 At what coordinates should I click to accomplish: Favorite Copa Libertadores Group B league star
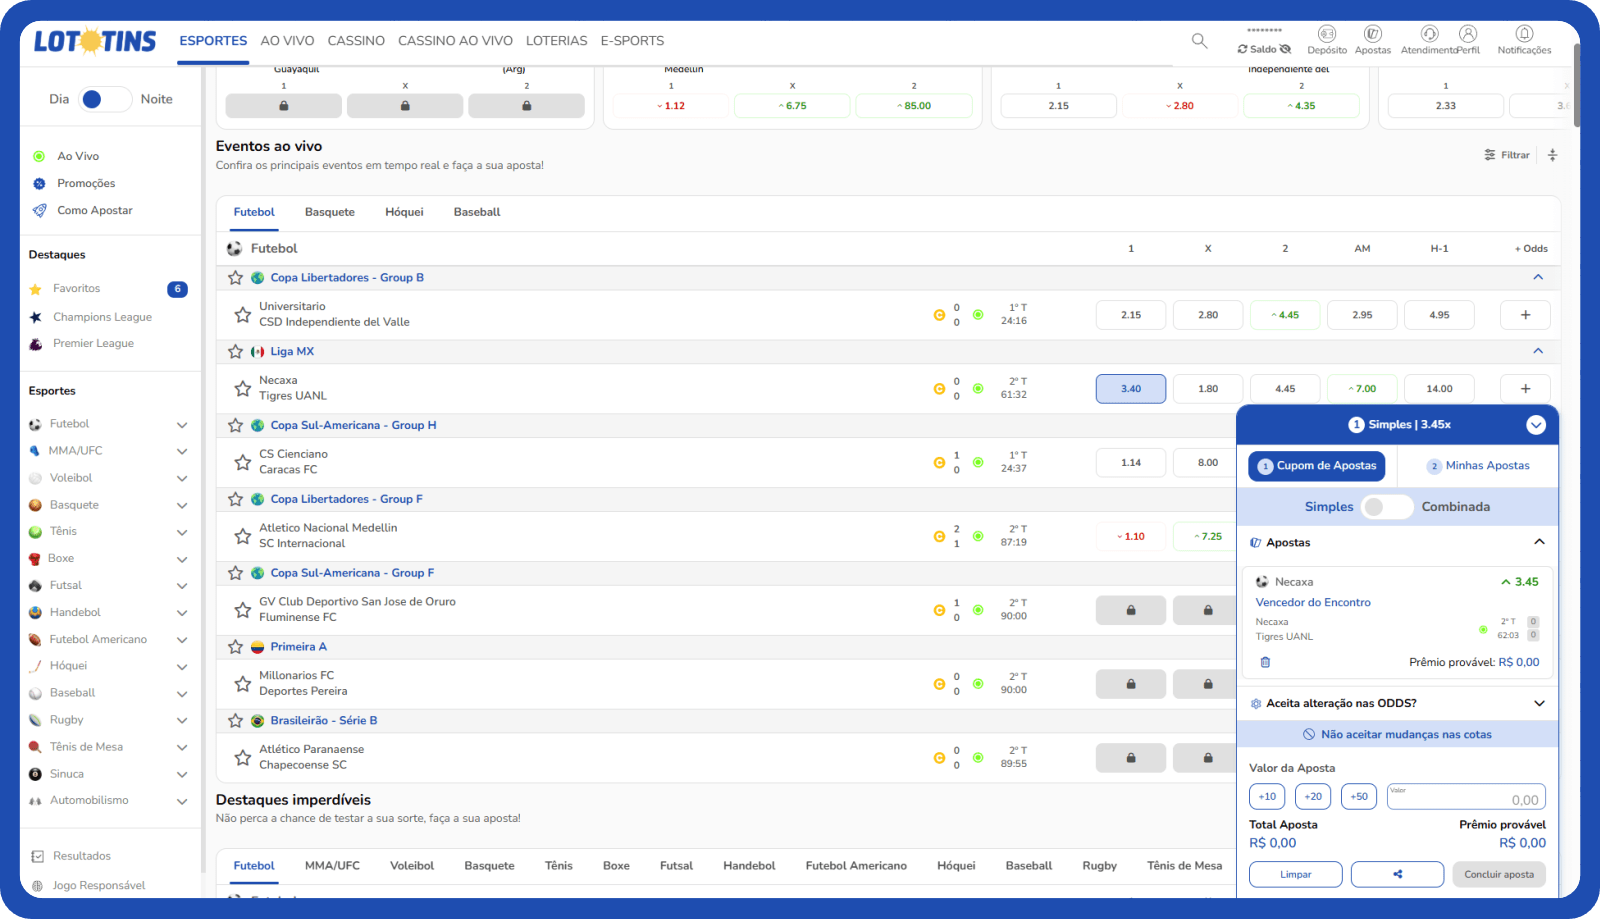(x=236, y=278)
